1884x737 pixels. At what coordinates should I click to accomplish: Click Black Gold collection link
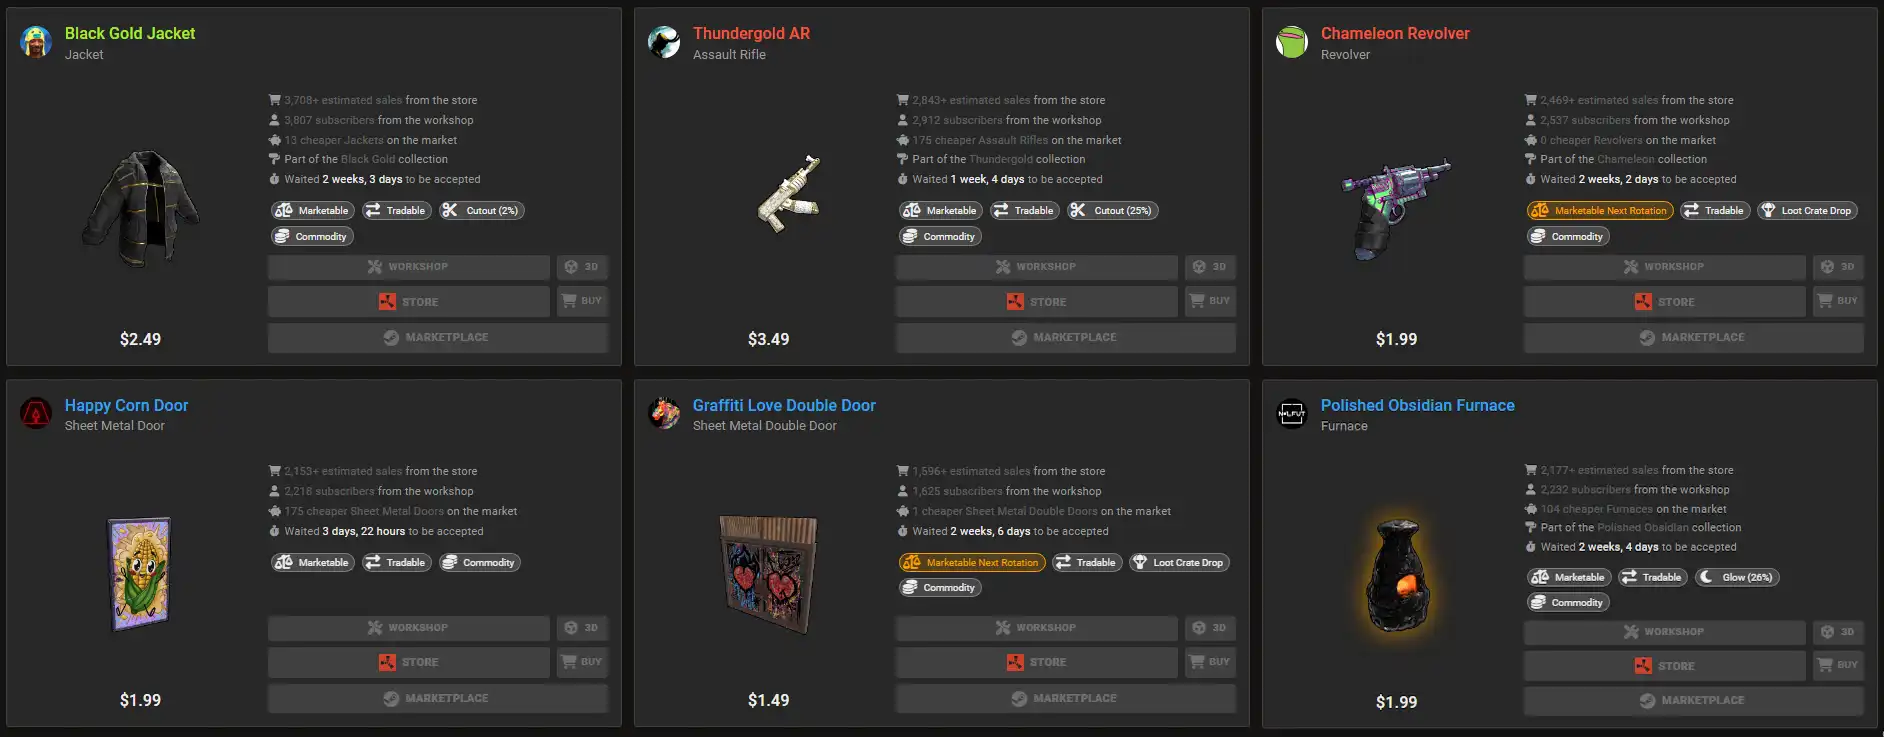point(368,159)
